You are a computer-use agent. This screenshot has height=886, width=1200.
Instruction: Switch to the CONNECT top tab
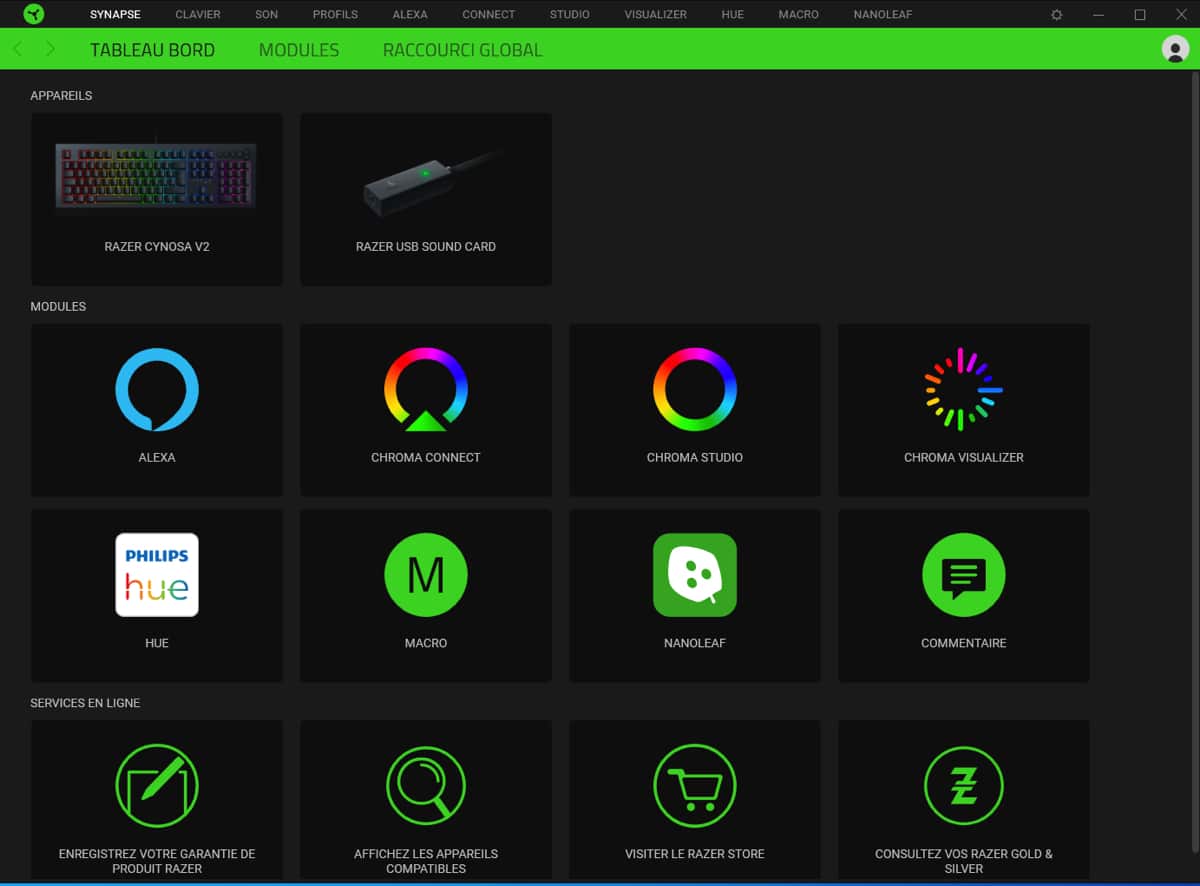[489, 15]
